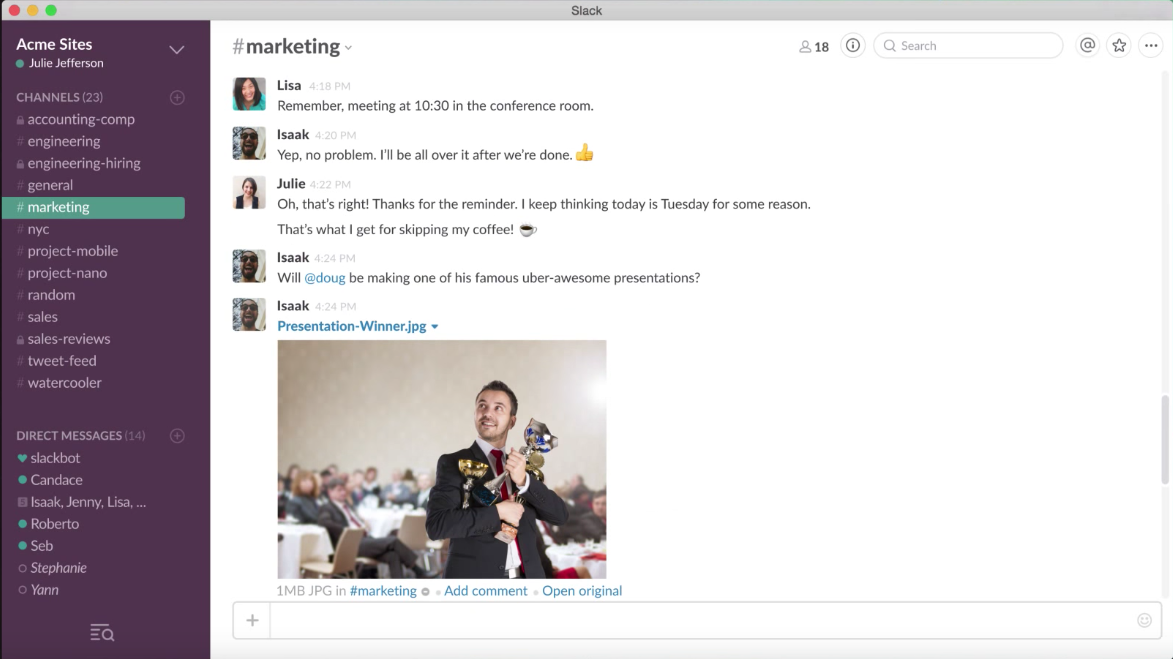Switch to the engineering channel
1173x659 pixels.
click(64, 141)
